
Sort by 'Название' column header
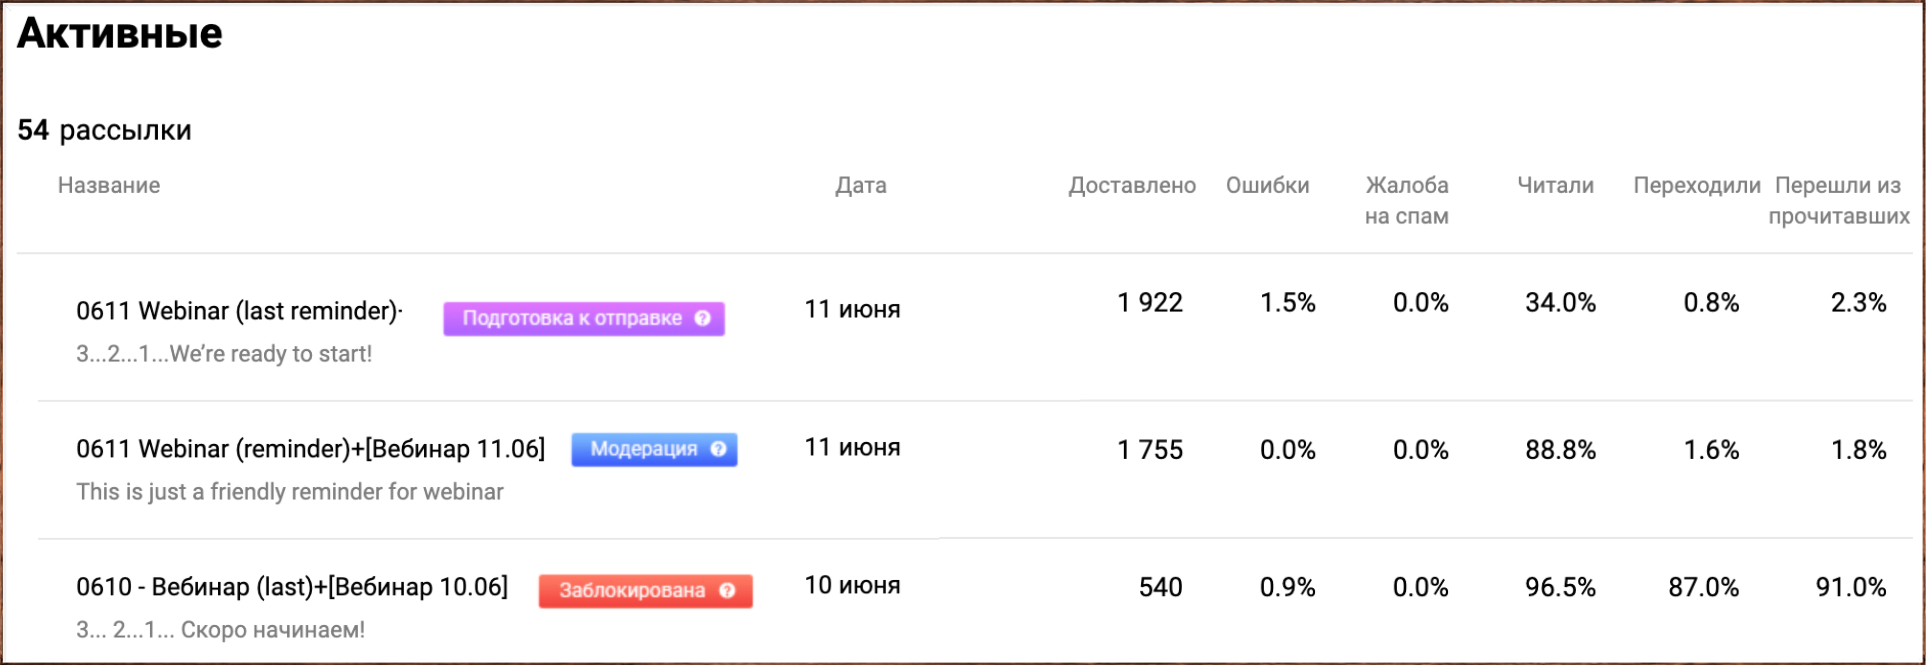(x=109, y=185)
